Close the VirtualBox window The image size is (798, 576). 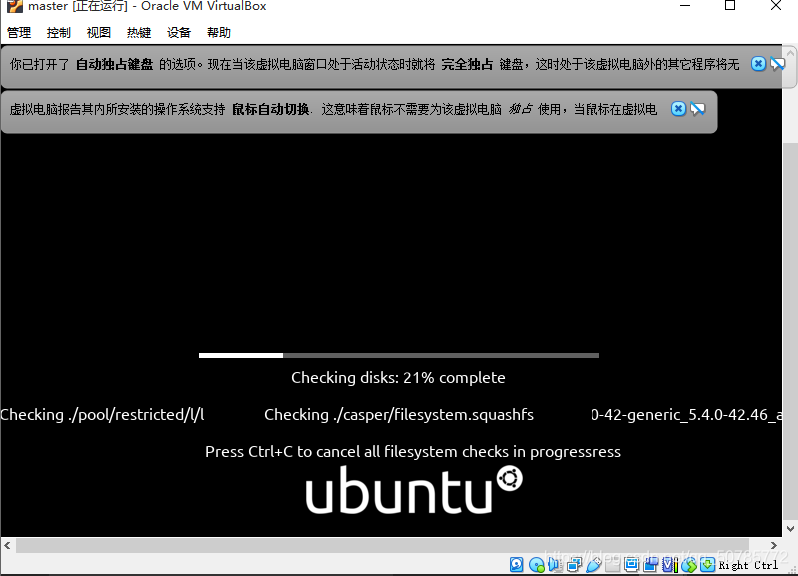coord(776,6)
